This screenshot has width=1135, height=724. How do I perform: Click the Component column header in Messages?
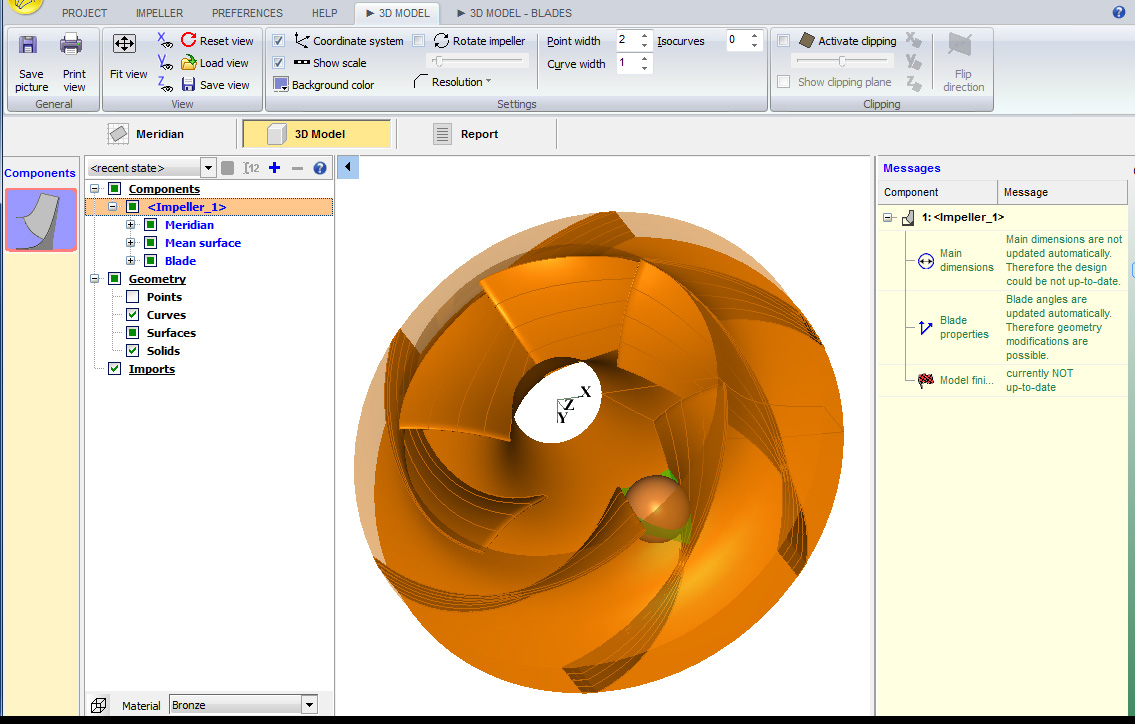tap(937, 192)
